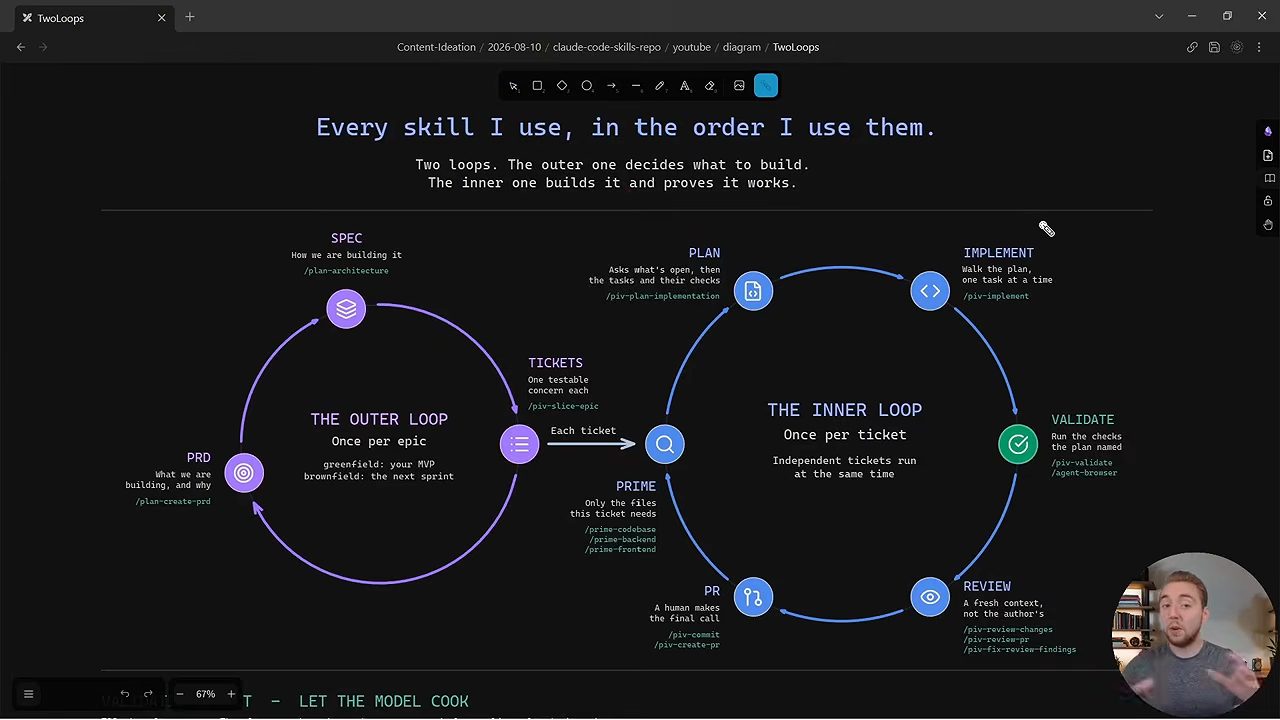
Task: Open the Obsidian tools panel crystal icon
Action: [1268, 132]
